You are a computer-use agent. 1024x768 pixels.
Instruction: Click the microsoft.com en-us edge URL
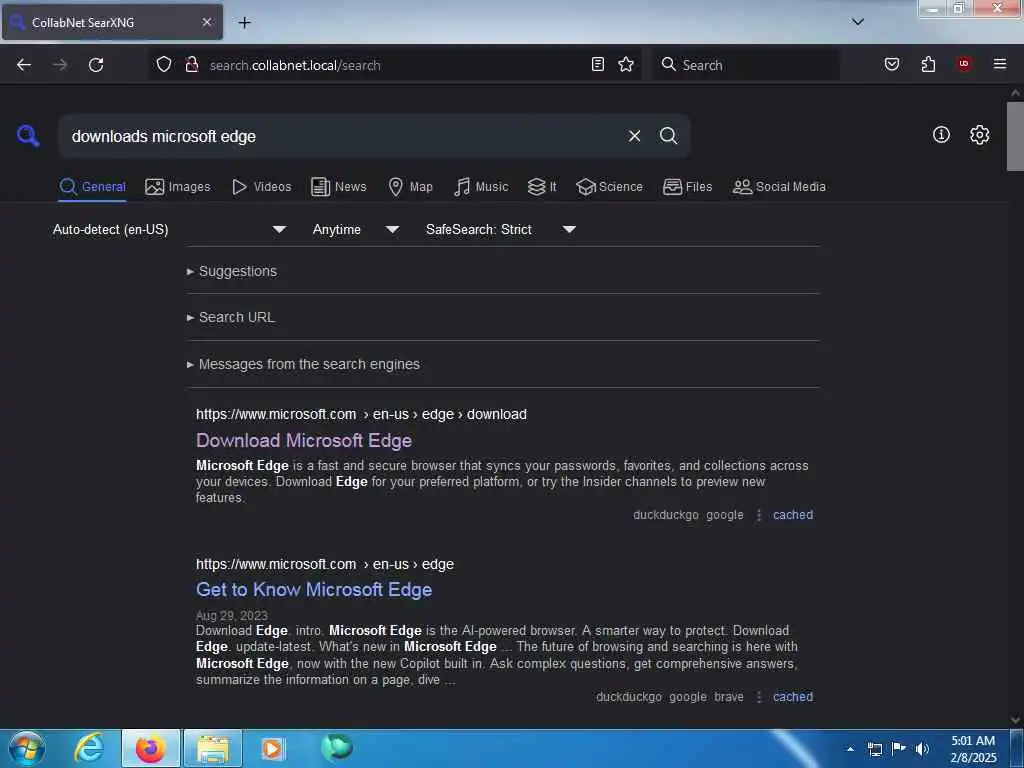[325, 564]
